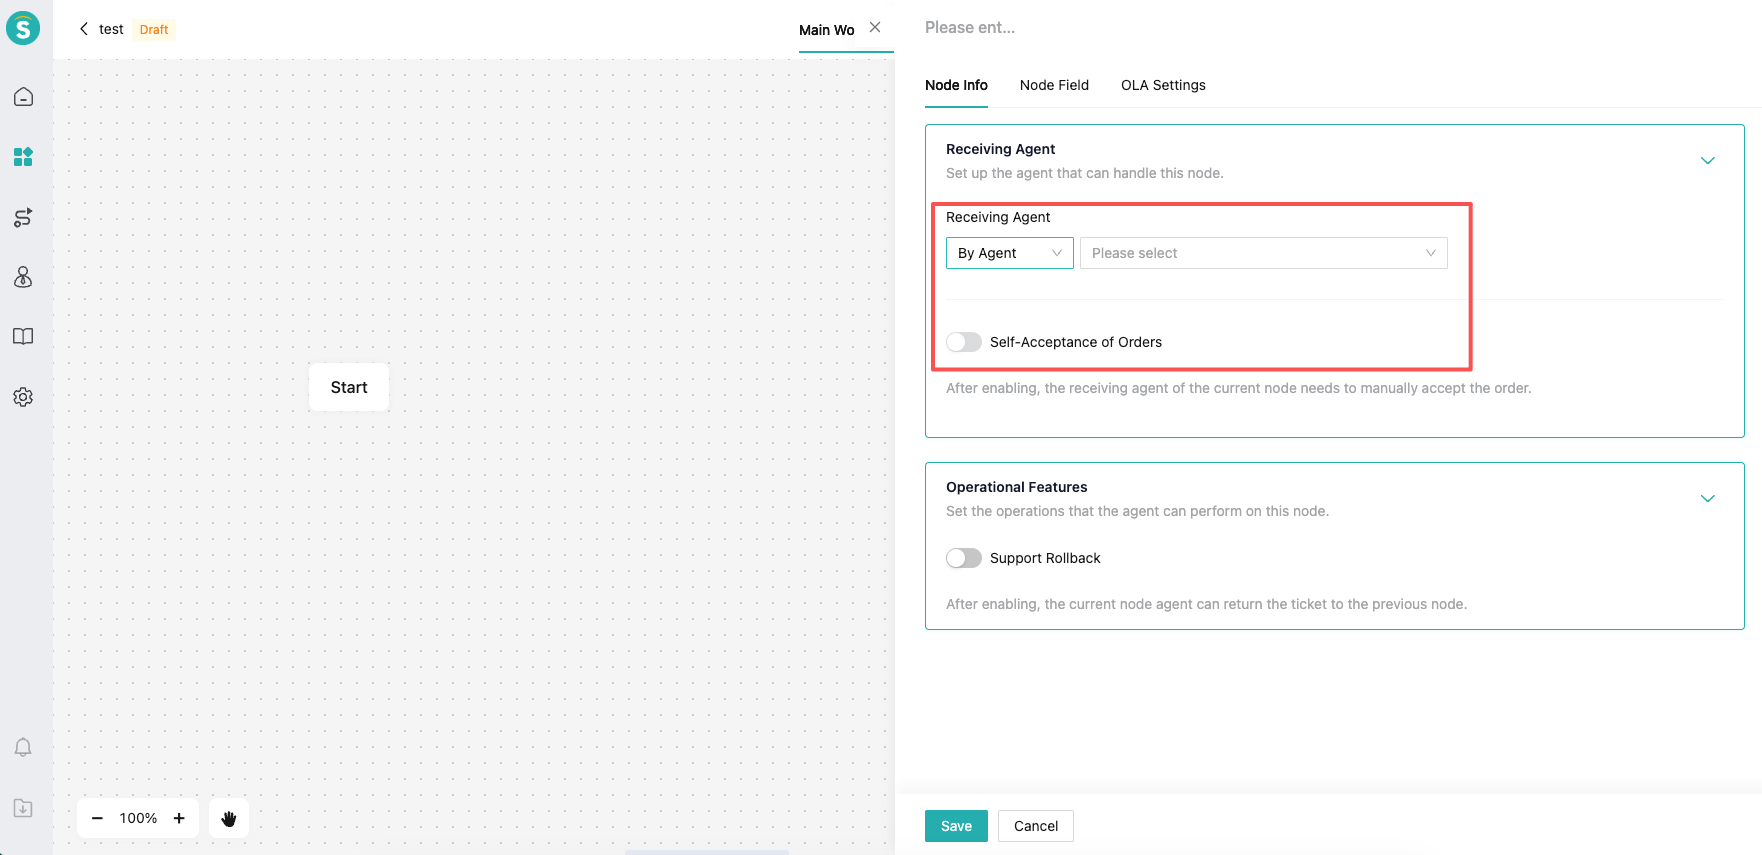Click the node name input field
Image resolution: width=1762 pixels, height=855 pixels.
(x=1100, y=28)
